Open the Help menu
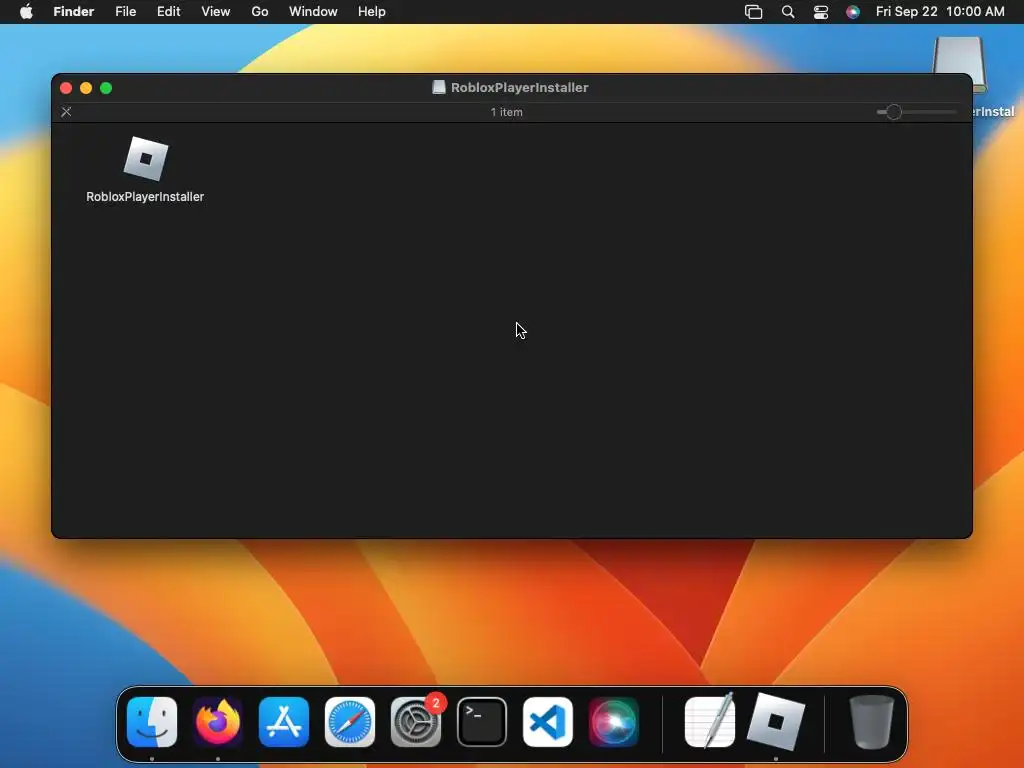Viewport: 1024px width, 768px height. point(372,12)
